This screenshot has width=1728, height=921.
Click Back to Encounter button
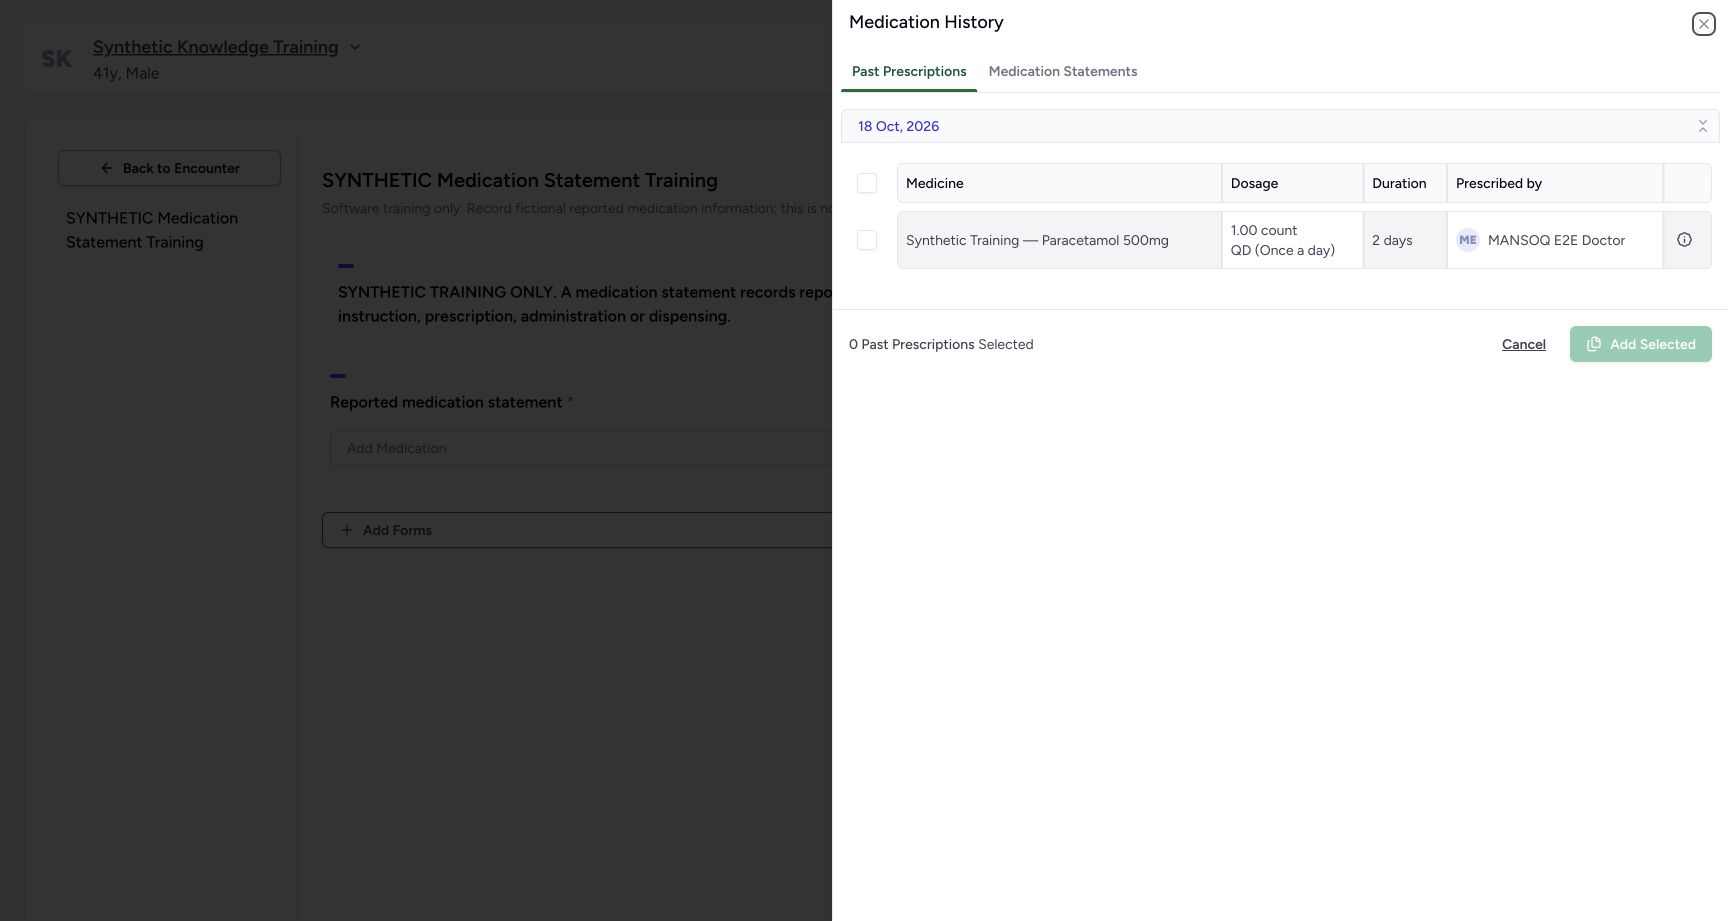169,168
